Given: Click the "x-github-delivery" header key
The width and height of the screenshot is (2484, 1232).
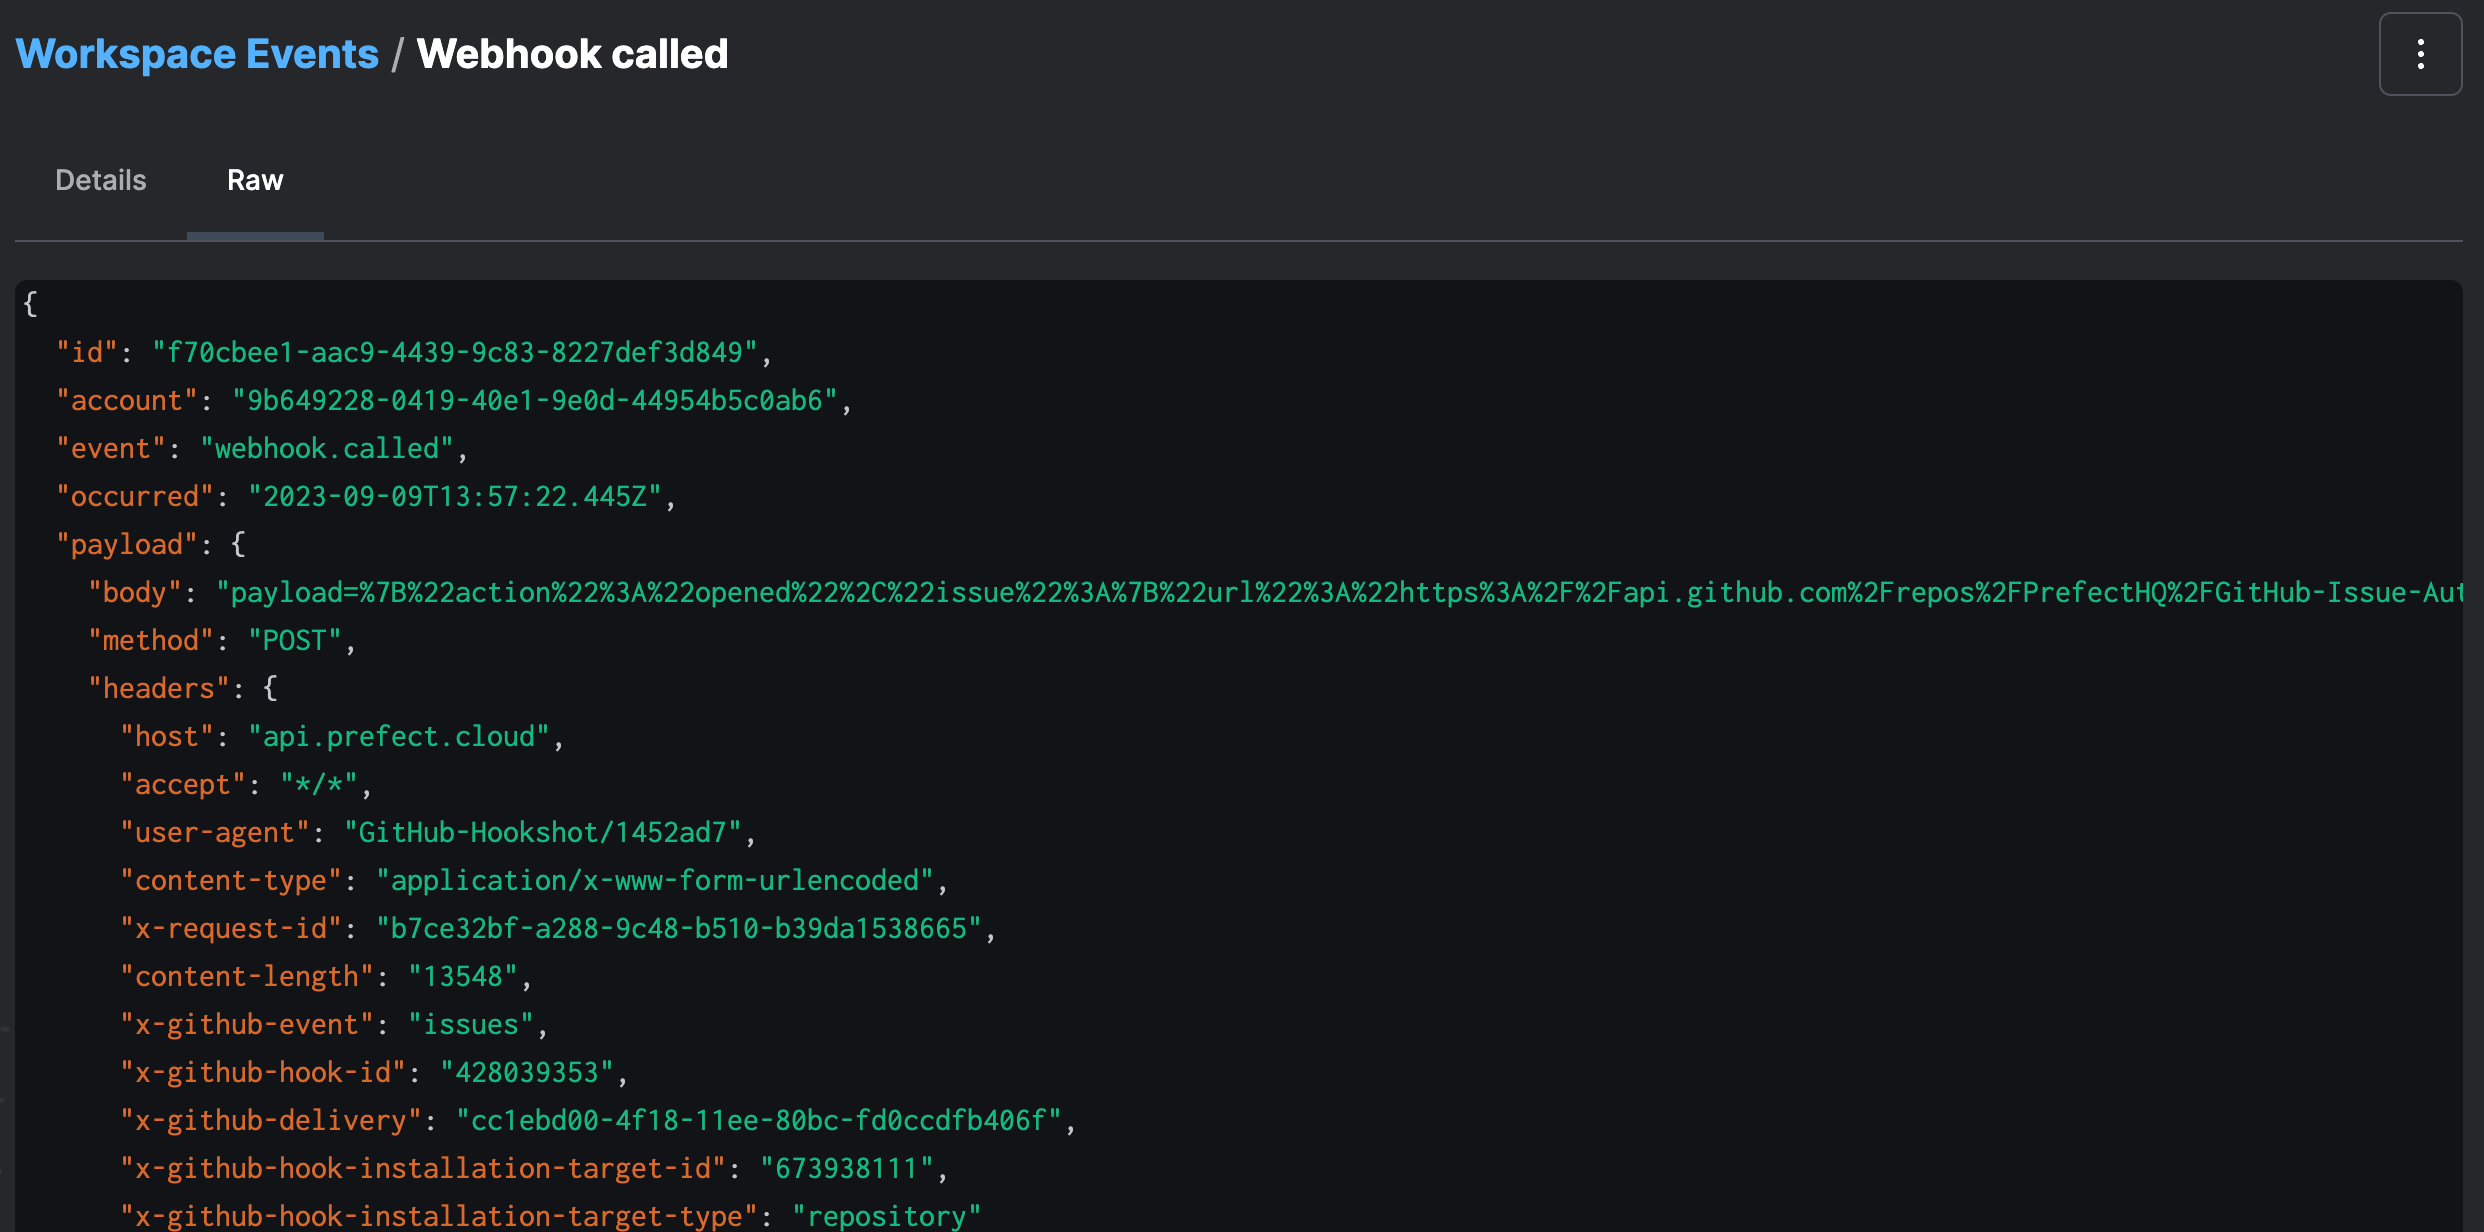Looking at the screenshot, I should click(x=271, y=1120).
